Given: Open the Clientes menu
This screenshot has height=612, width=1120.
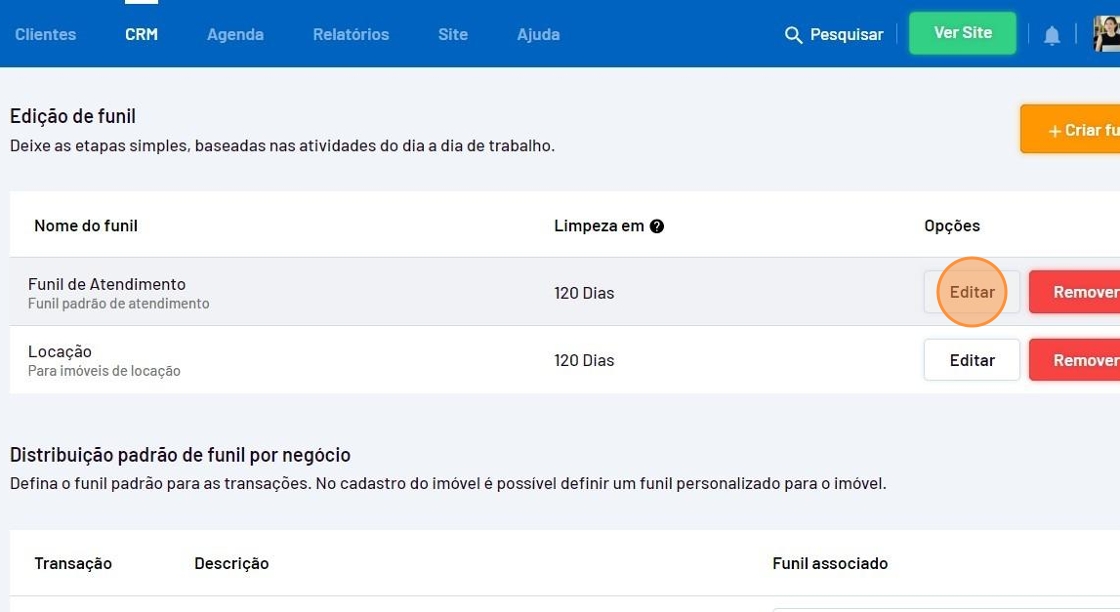Looking at the screenshot, I should coord(45,34).
